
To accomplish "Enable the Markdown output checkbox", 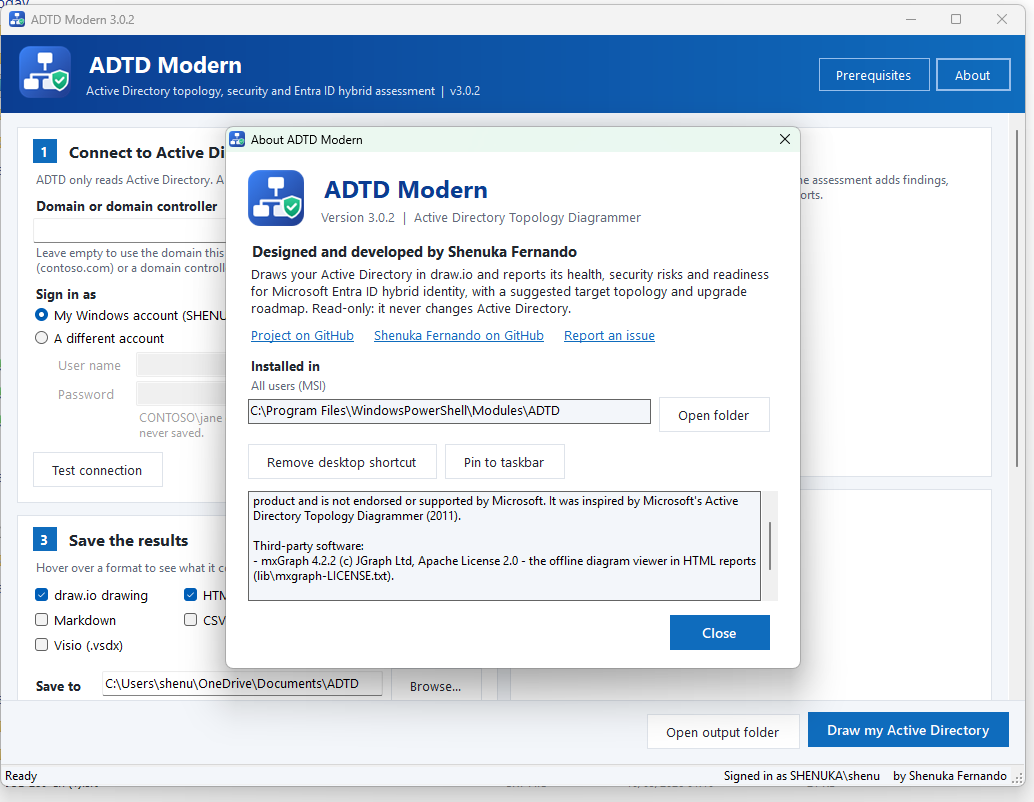I will coord(42,620).
